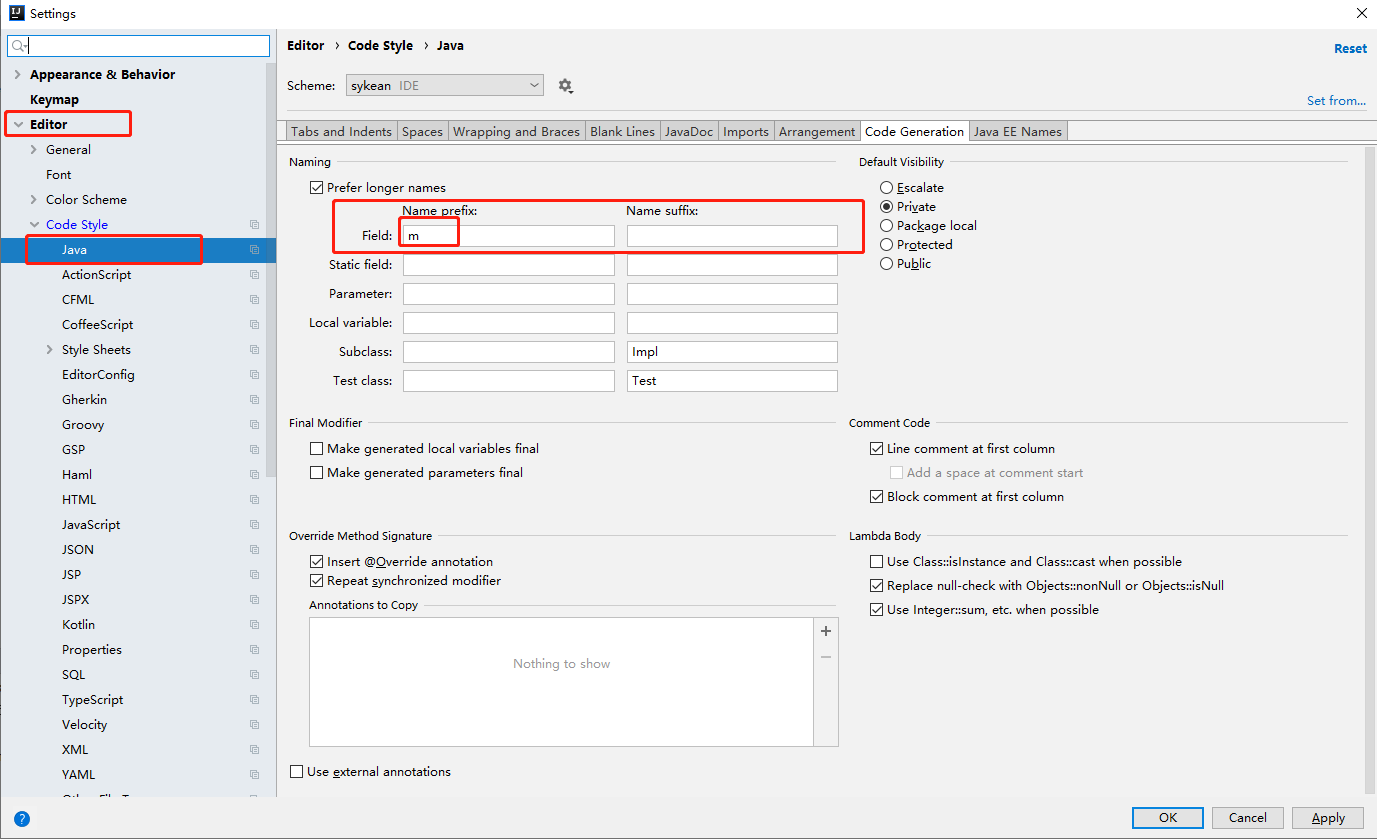This screenshot has height=839, width=1377.
Task: Collapse the Editor section
Action: 17,125
